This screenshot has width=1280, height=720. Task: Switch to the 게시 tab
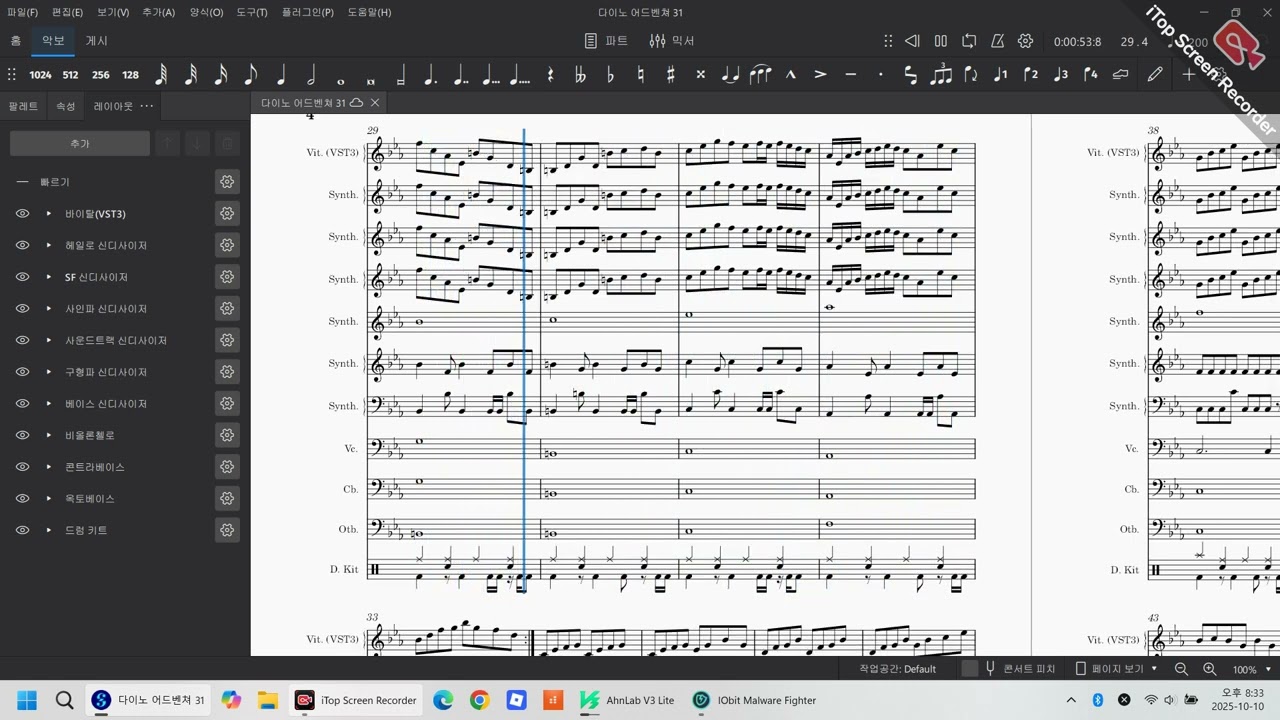tap(96, 41)
